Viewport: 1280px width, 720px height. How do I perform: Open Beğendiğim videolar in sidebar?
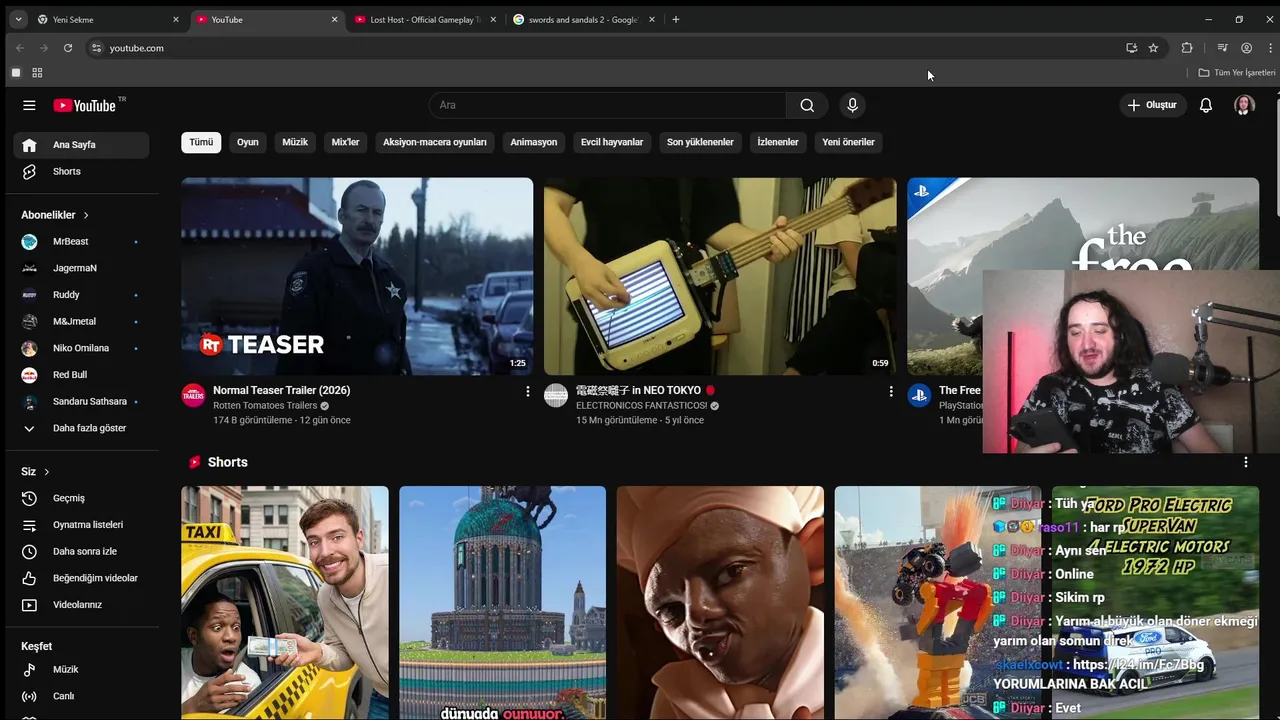coord(81,578)
